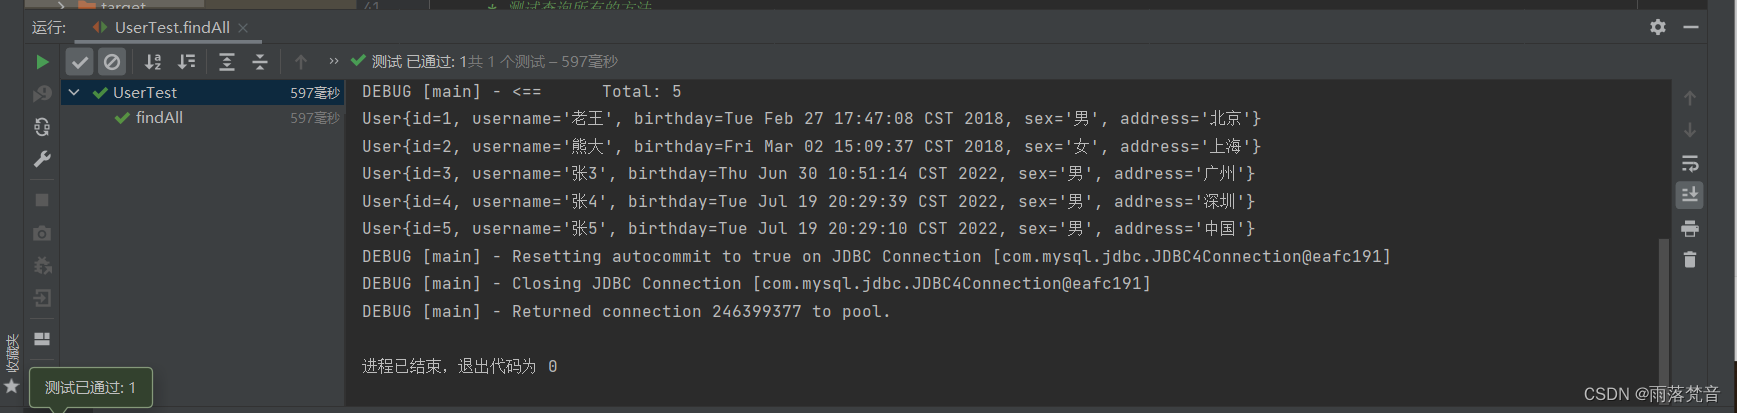Toggle scroll to end of console

pos(1690,195)
